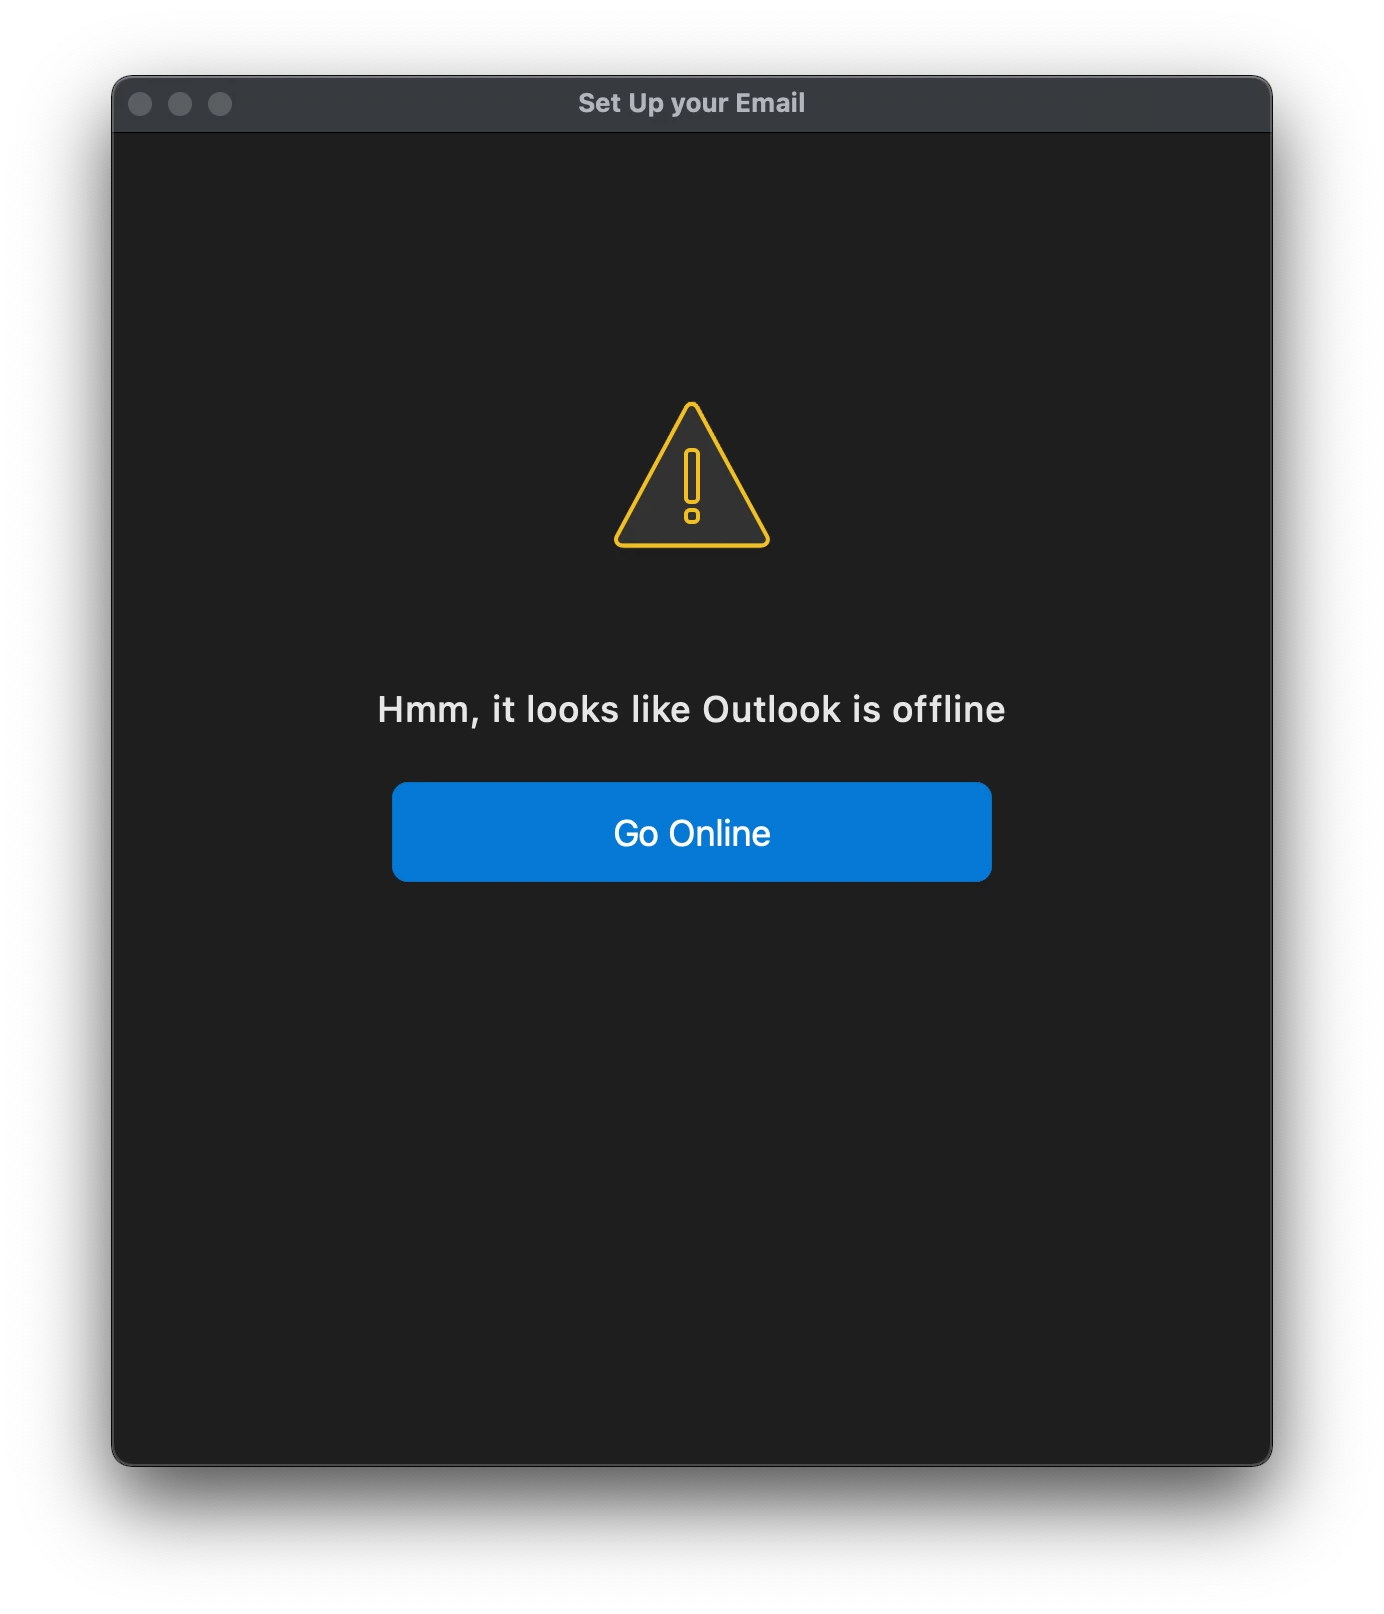
Task: Click the 'Online' word on the blue button
Action: coord(720,833)
